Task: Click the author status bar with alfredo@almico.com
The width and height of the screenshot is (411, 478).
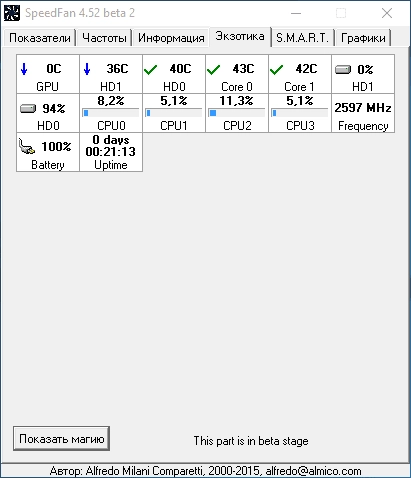Action: pyautogui.click(x=205, y=471)
